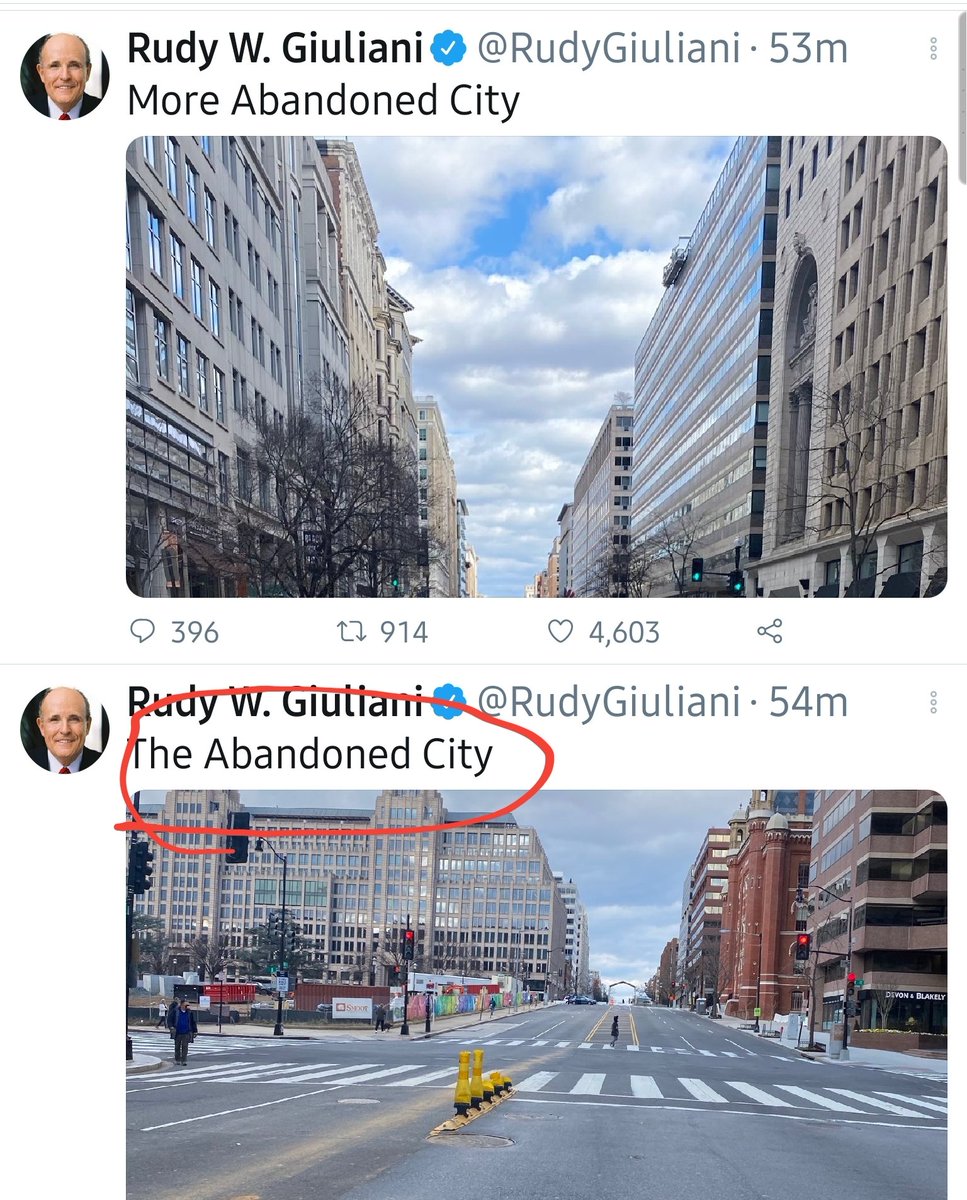This screenshot has height=1200, width=967.
Task: Open the empty street photo in the top tweet
Action: pos(536,367)
